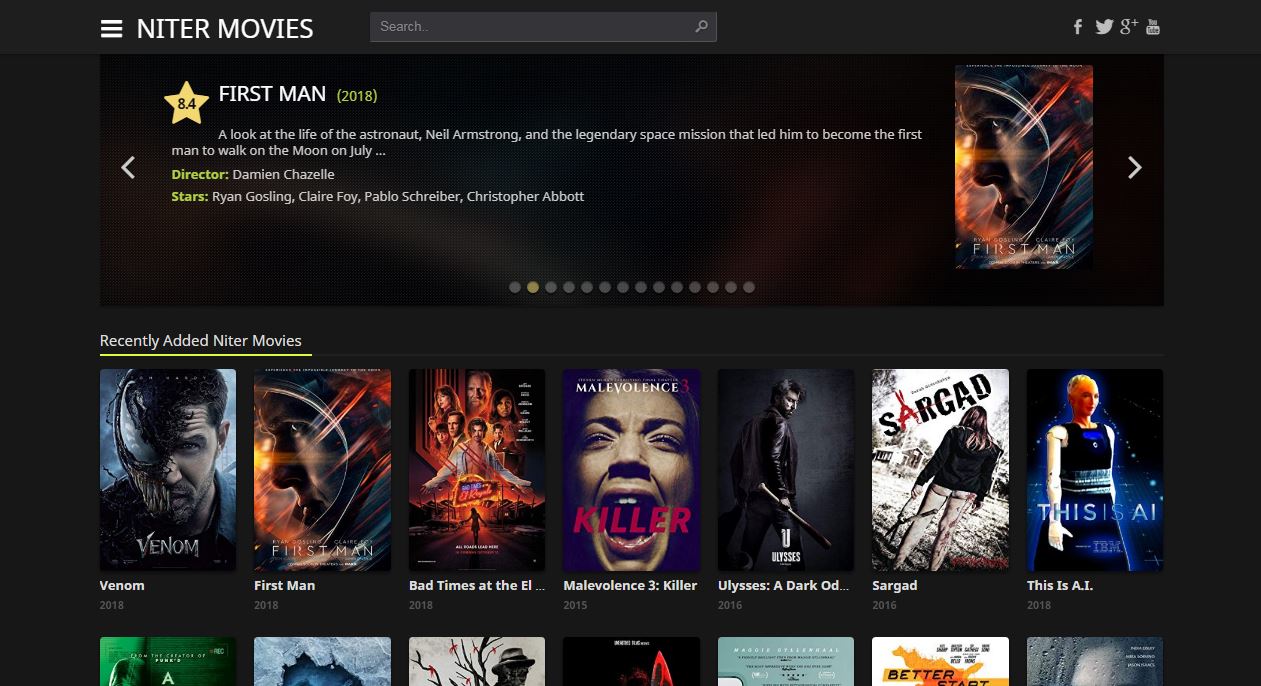Open First Man poster in recently added

coord(322,470)
